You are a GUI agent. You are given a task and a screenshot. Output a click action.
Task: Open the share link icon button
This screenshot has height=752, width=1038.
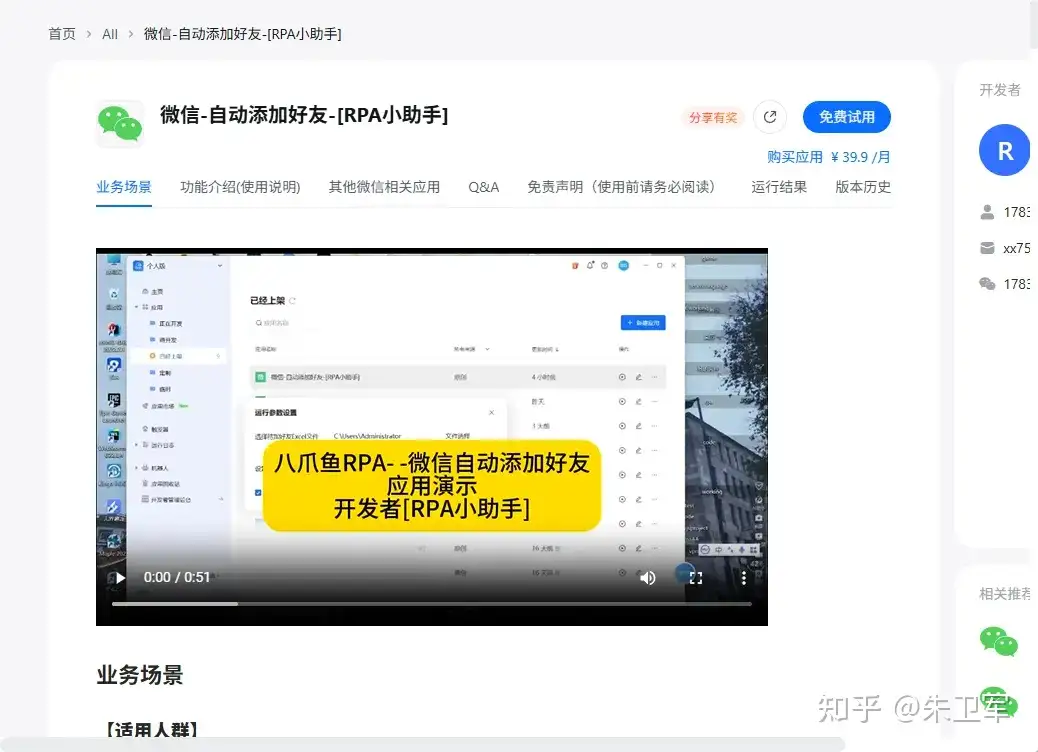click(770, 117)
